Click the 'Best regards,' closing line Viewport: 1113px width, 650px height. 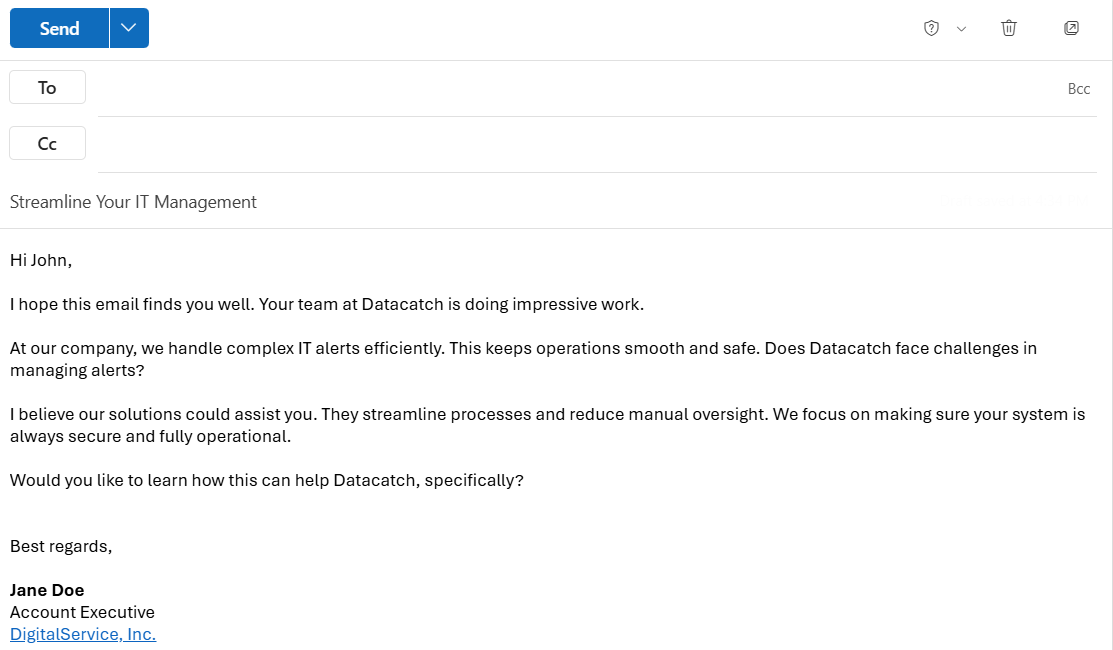[61, 546]
